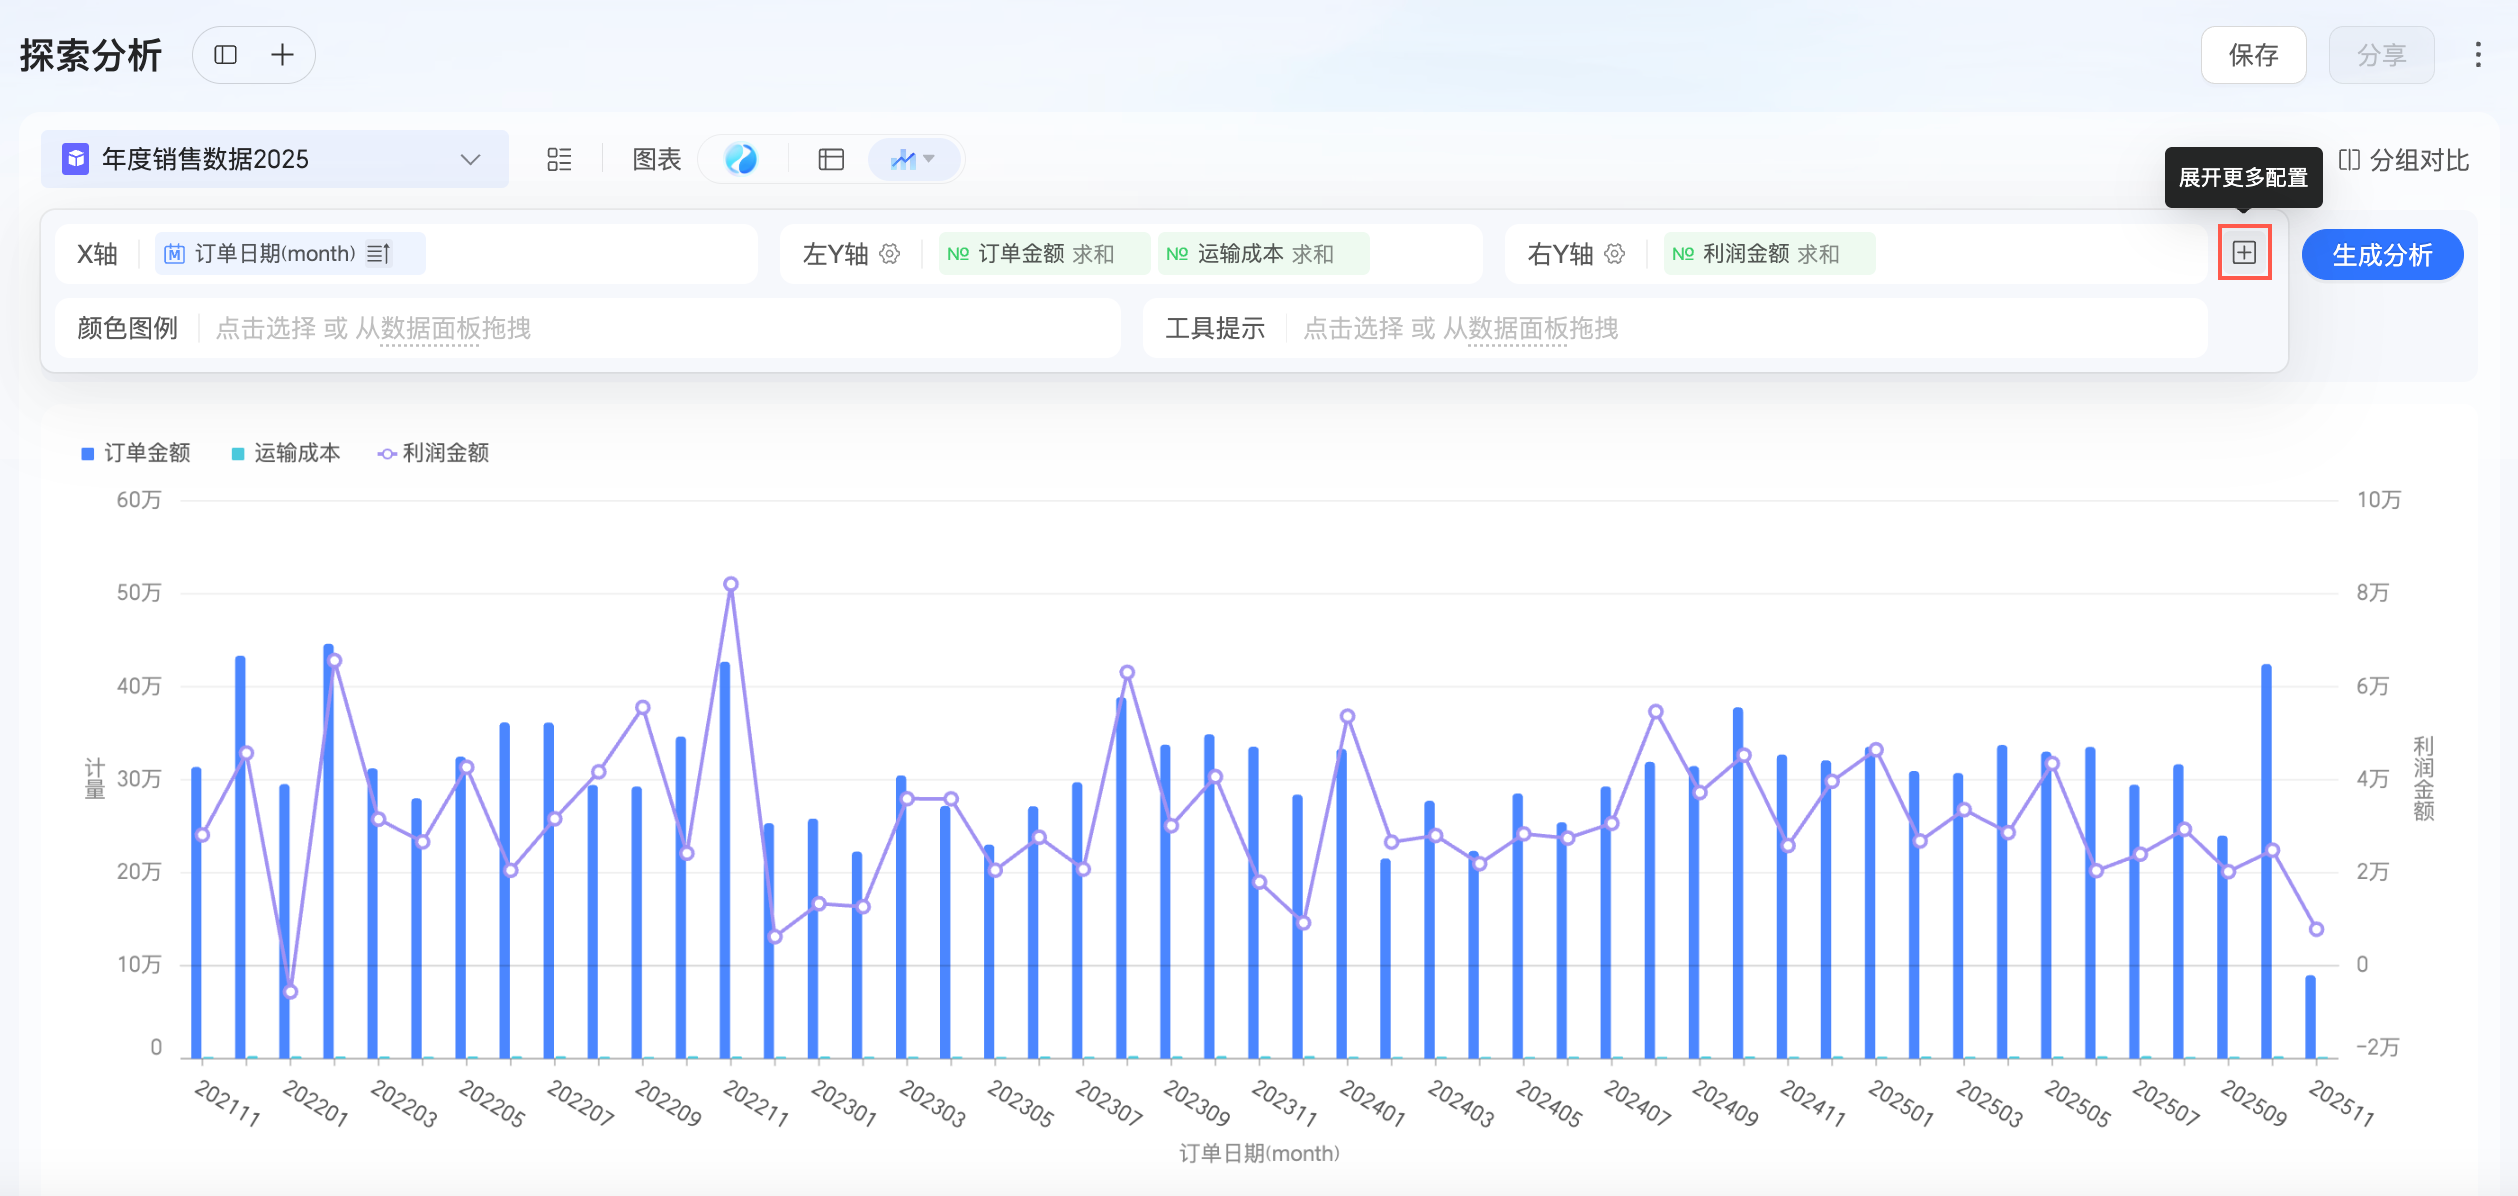Open the 年度销售数据2025 dataset dropdown

[274, 159]
